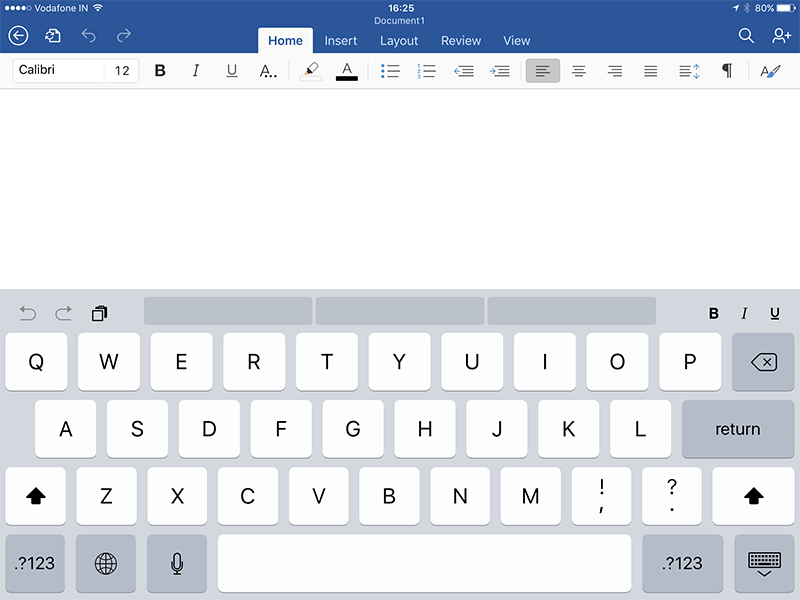Tap the blank document area
800x600 pixels.
click(400, 189)
